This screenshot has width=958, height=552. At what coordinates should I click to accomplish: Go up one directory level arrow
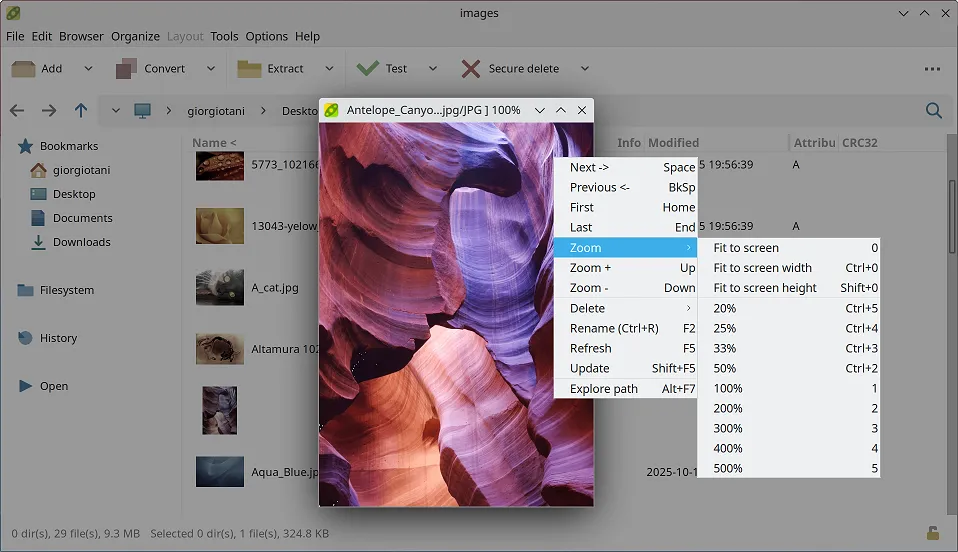pyautogui.click(x=81, y=111)
